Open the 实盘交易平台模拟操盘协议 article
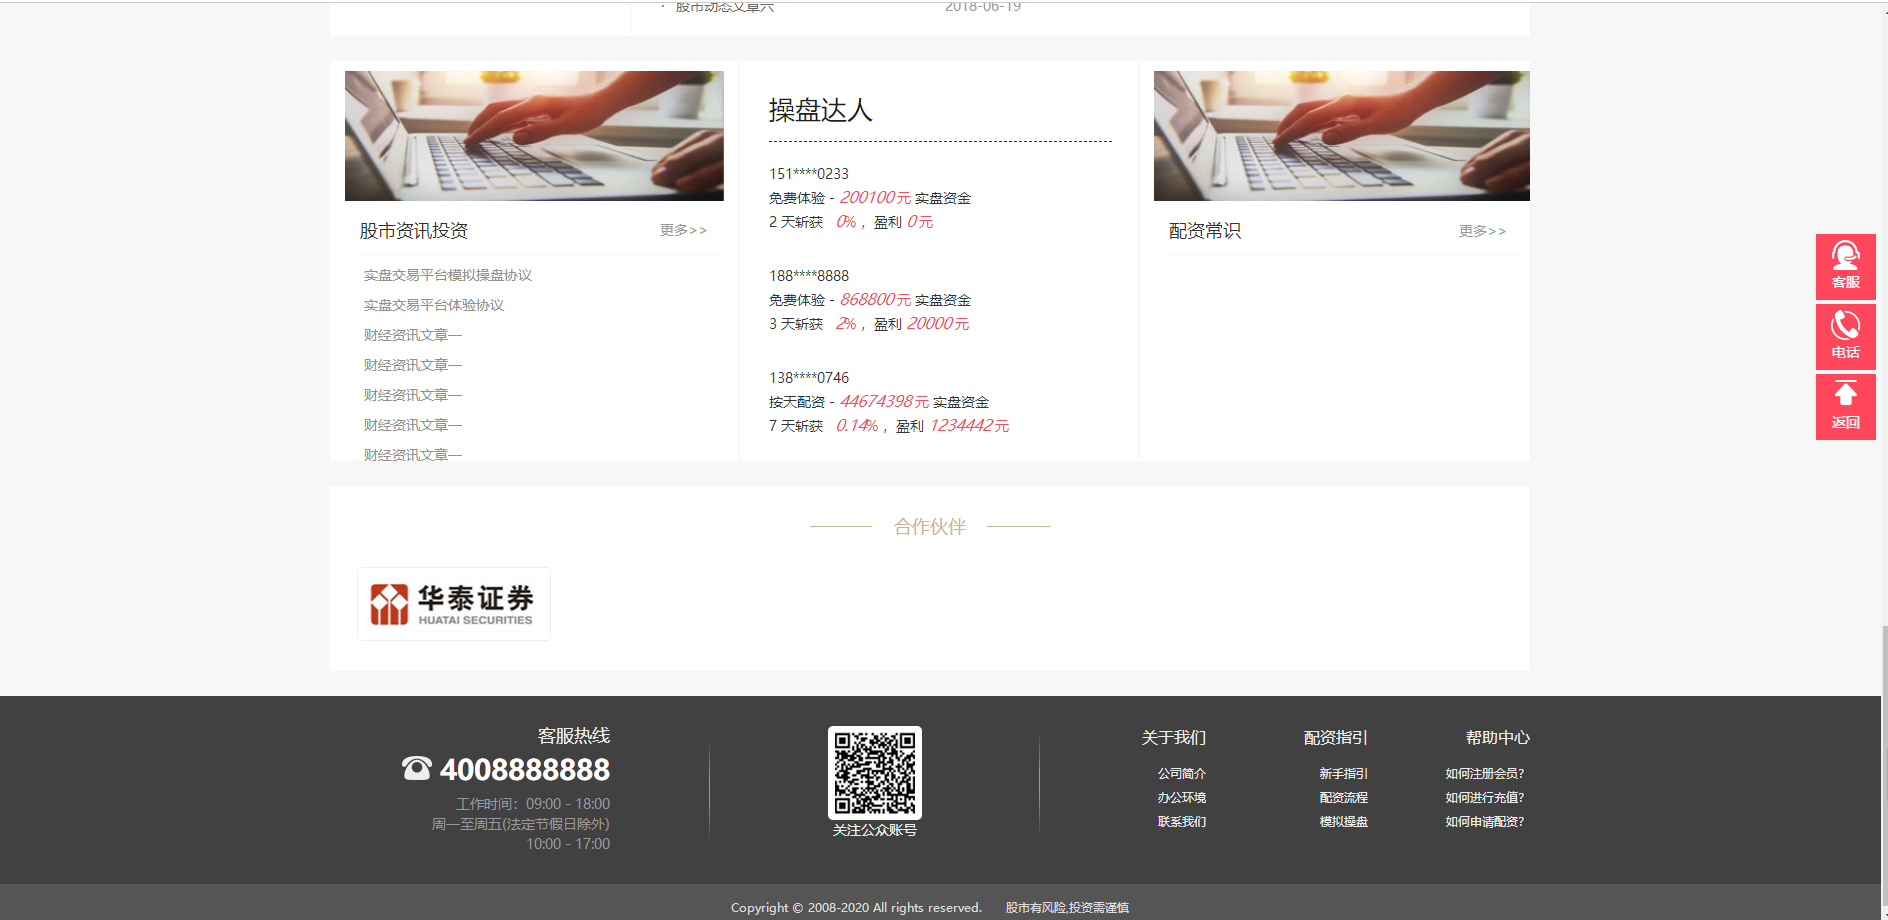The width and height of the screenshot is (1888, 920). (447, 275)
